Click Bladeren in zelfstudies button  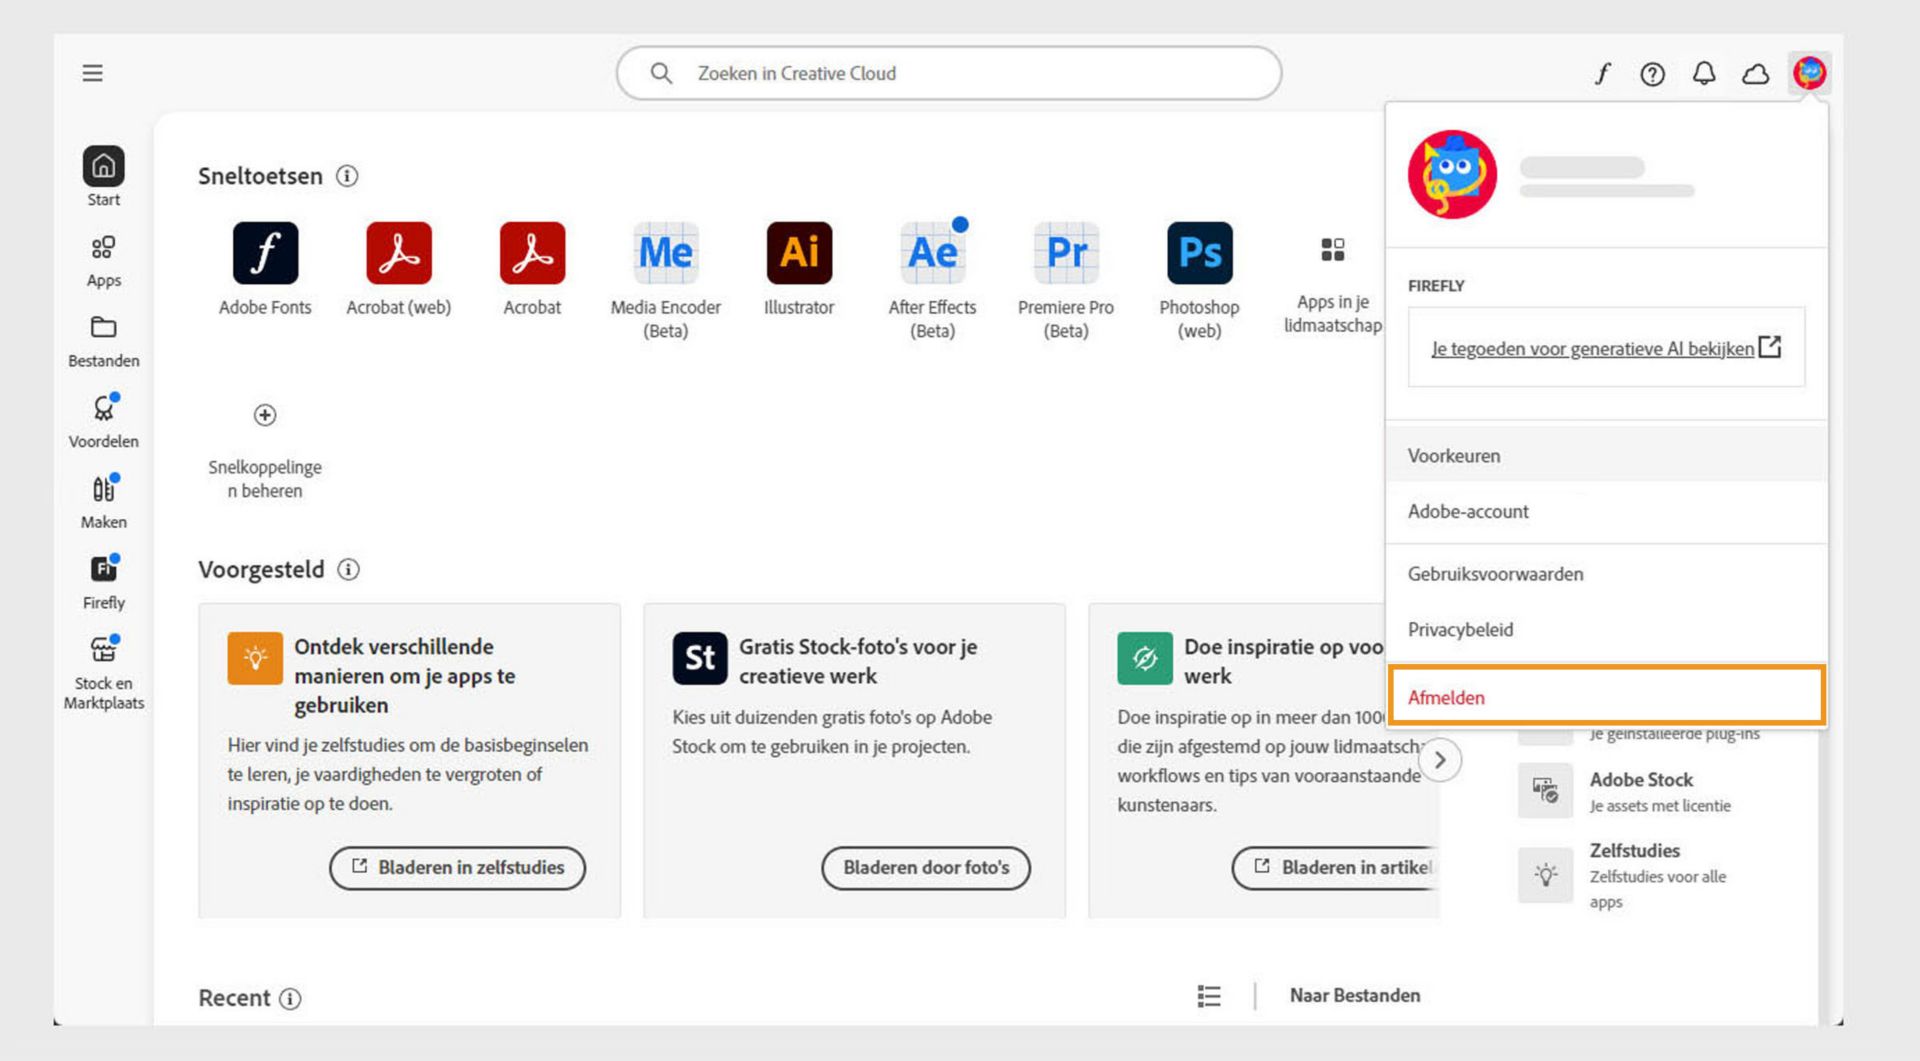click(457, 868)
